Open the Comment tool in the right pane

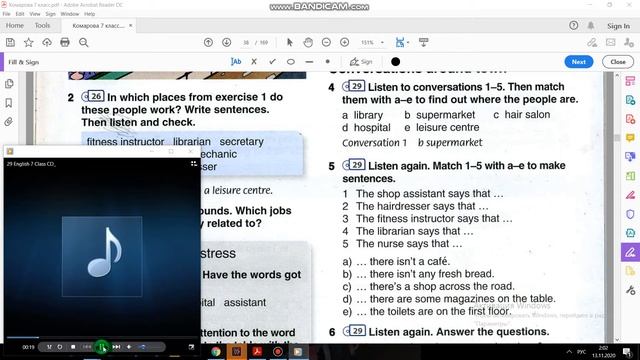(630, 138)
